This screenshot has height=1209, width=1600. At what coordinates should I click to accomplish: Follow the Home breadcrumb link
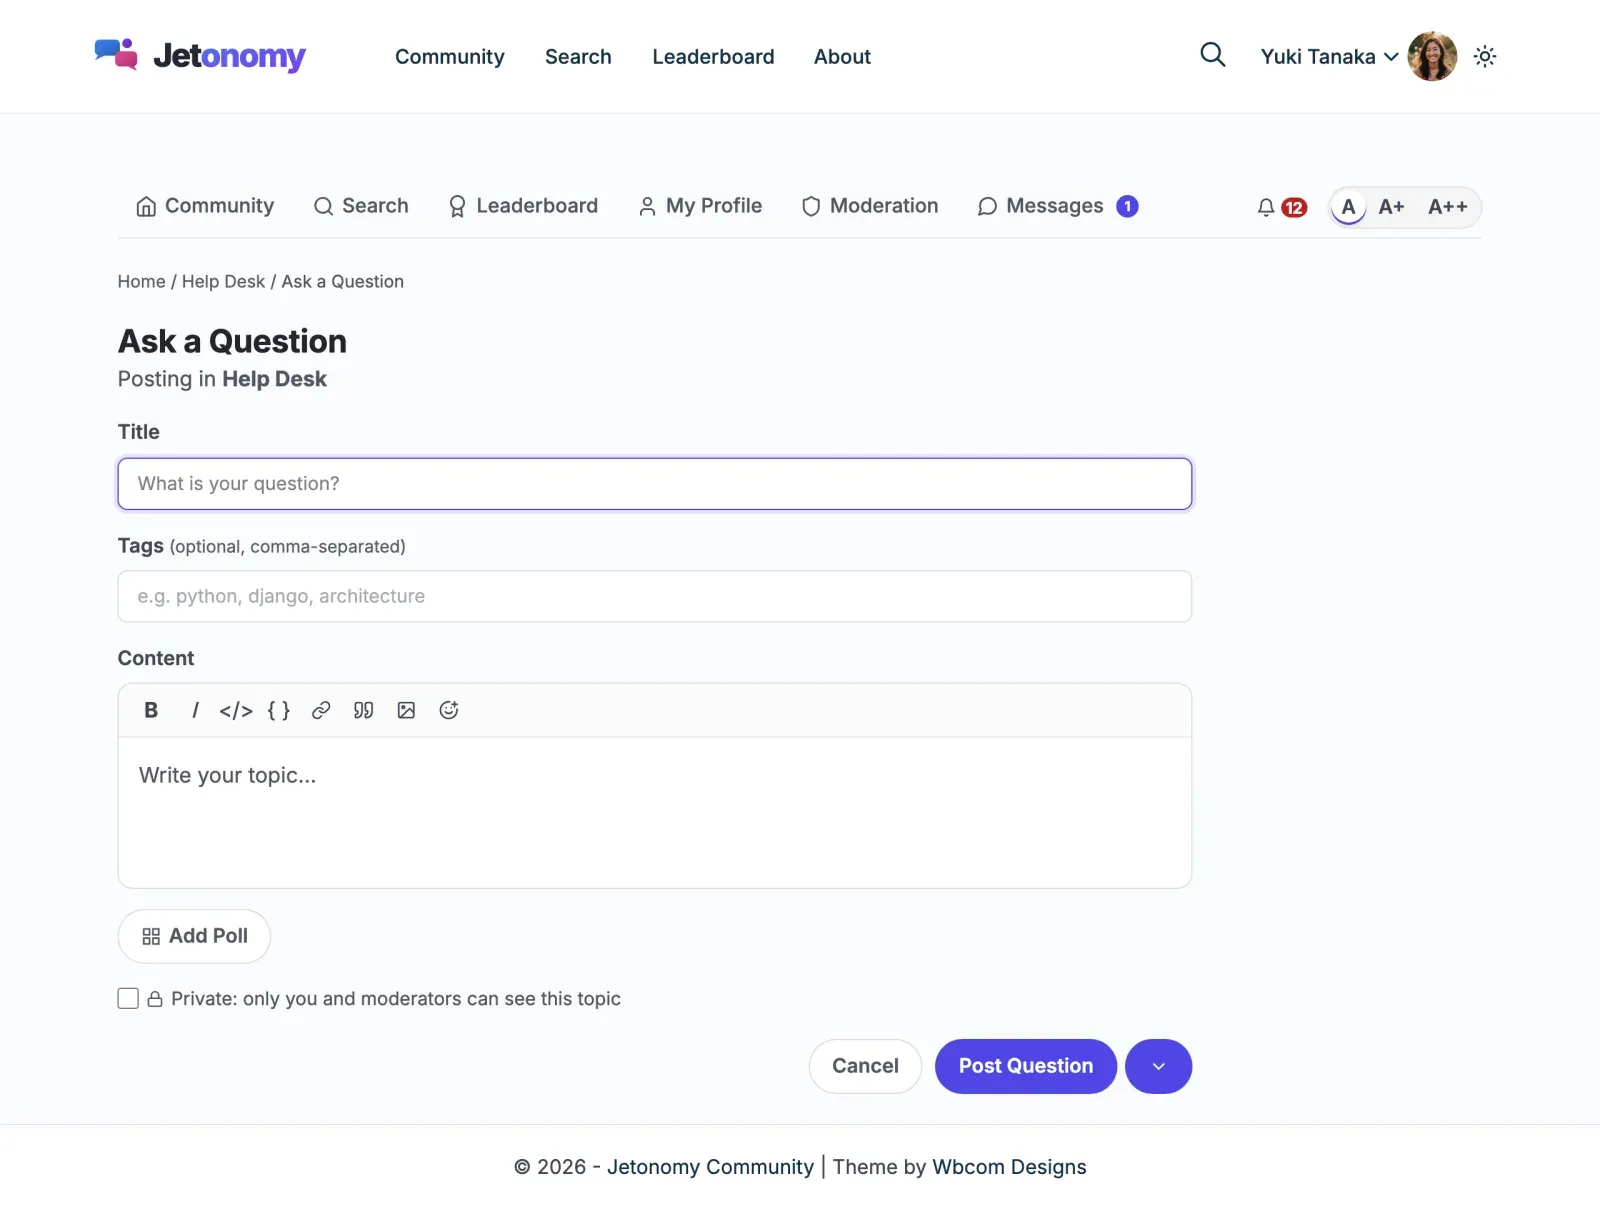click(142, 282)
